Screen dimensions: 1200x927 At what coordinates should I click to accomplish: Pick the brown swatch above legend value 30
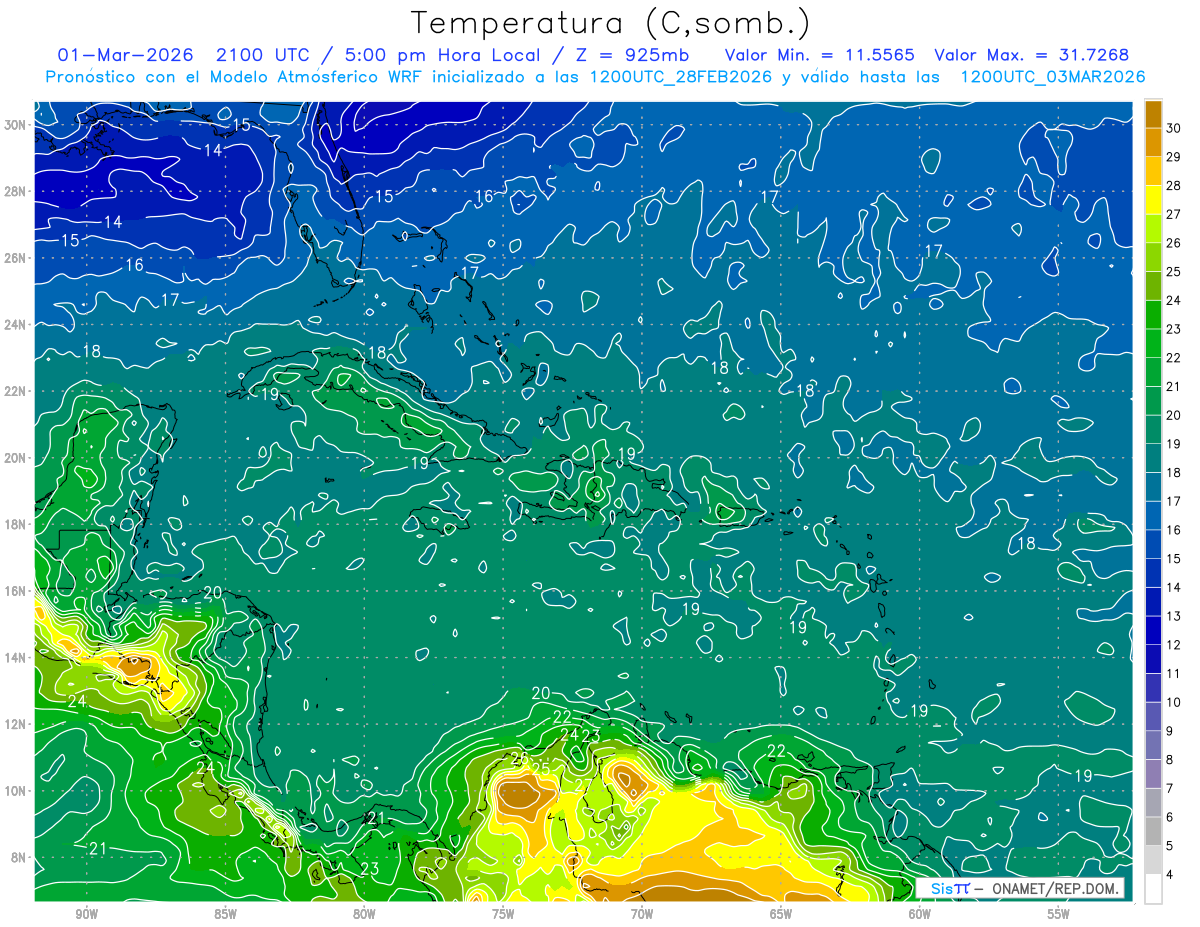1153,114
